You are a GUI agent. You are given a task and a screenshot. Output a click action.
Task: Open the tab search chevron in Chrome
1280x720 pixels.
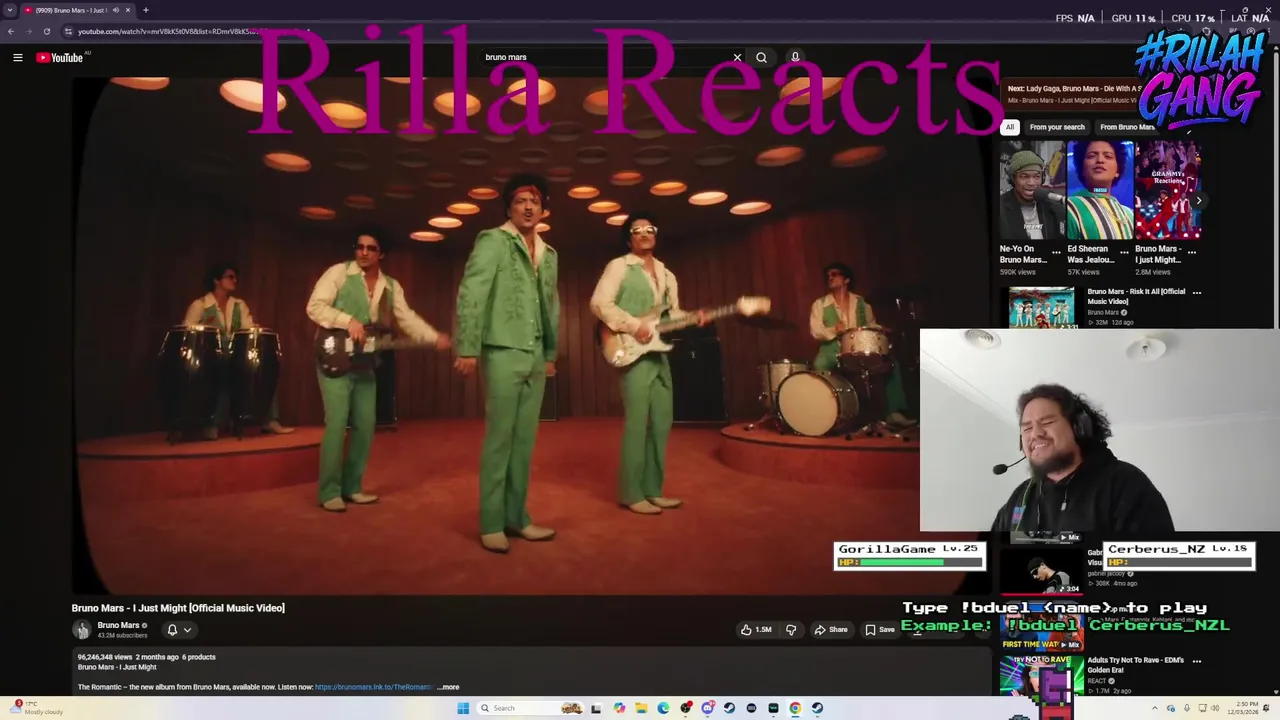(10, 10)
